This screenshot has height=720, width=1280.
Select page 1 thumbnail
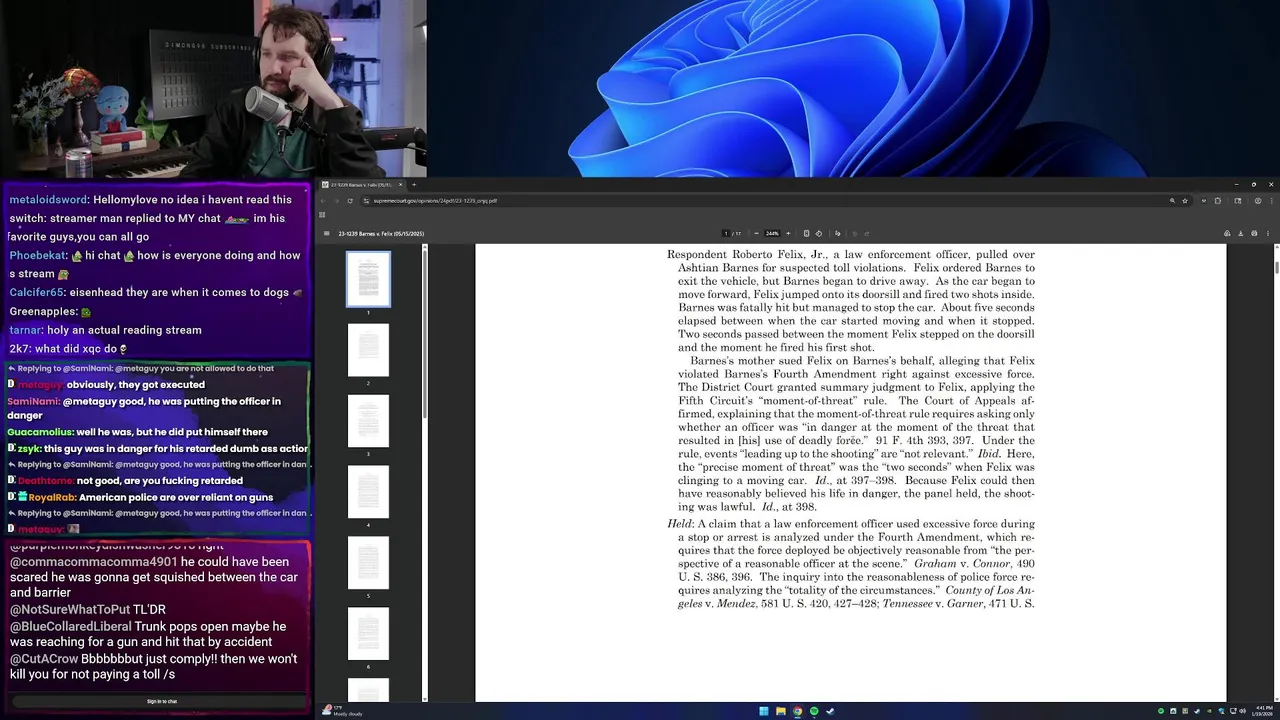(368, 279)
